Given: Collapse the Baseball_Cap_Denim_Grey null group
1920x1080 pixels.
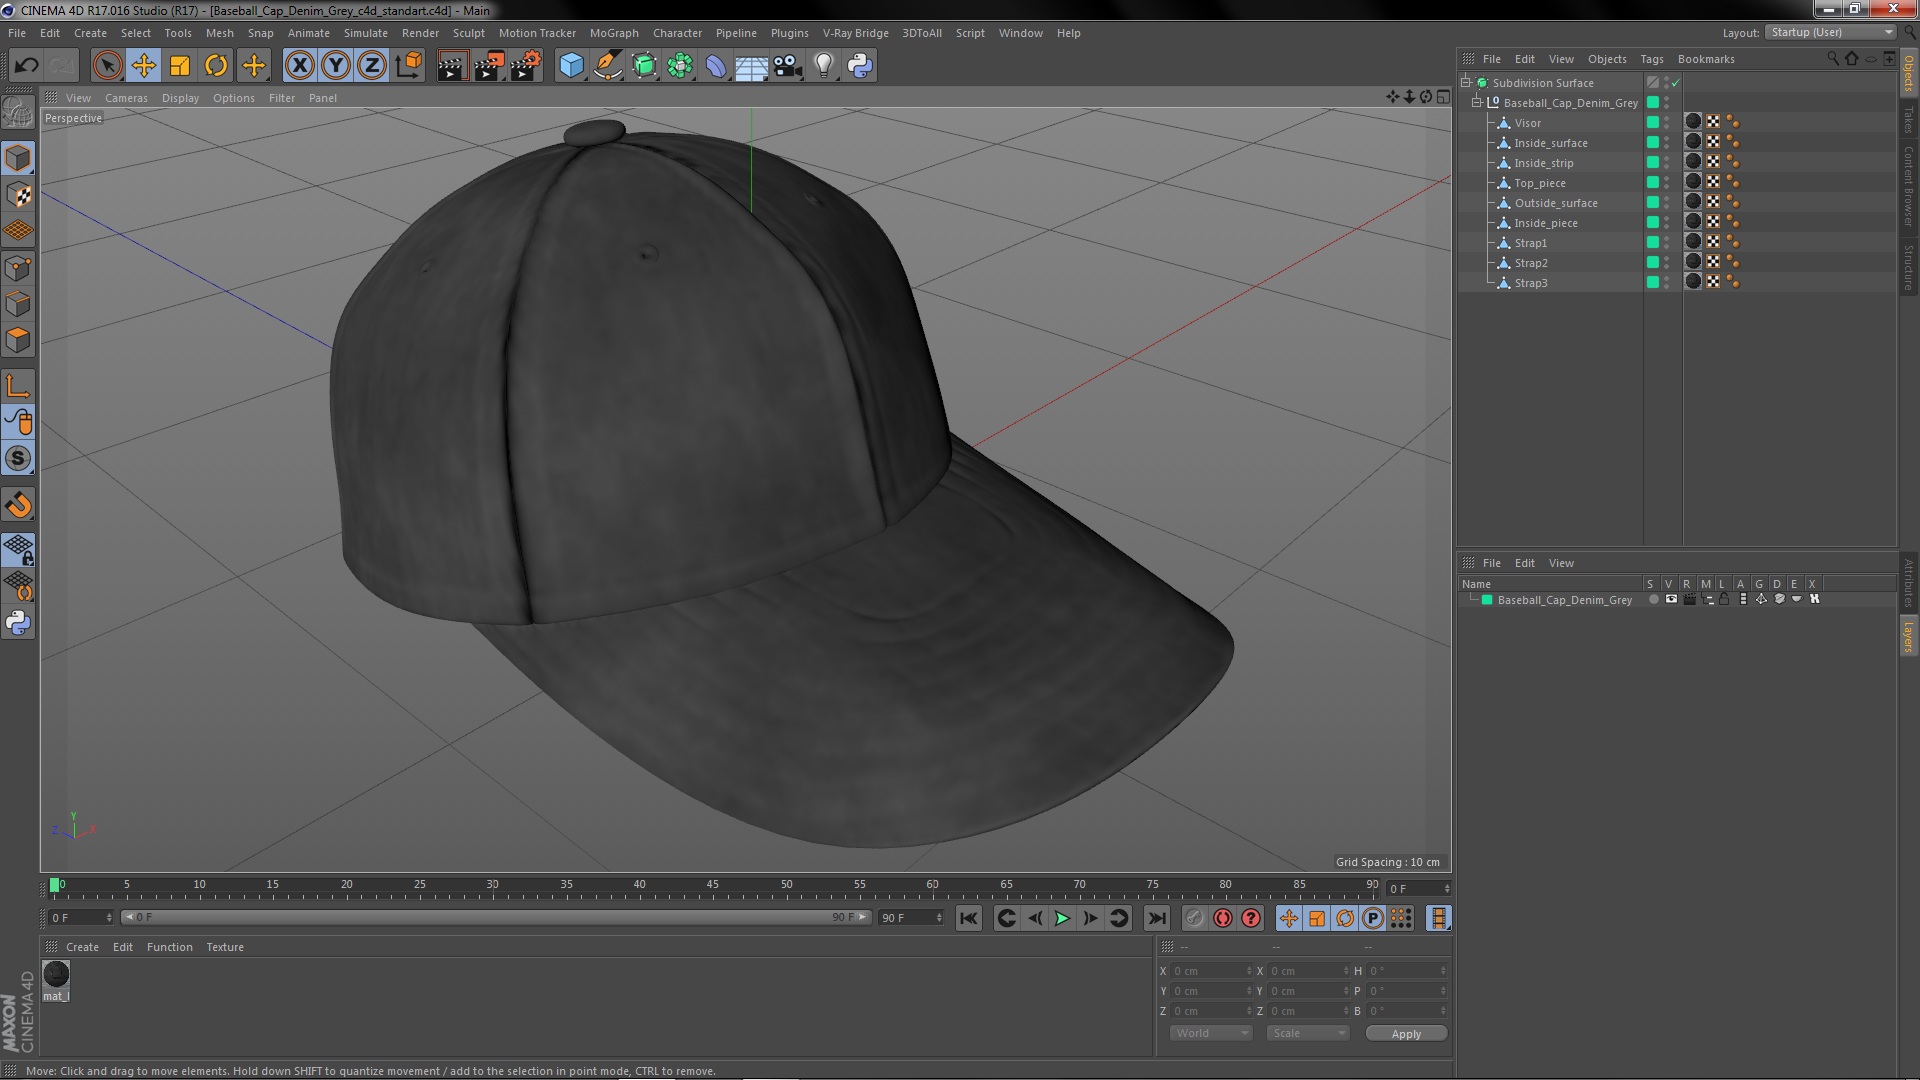Looking at the screenshot, I should pyautogui.click(x=1477, y=103).
